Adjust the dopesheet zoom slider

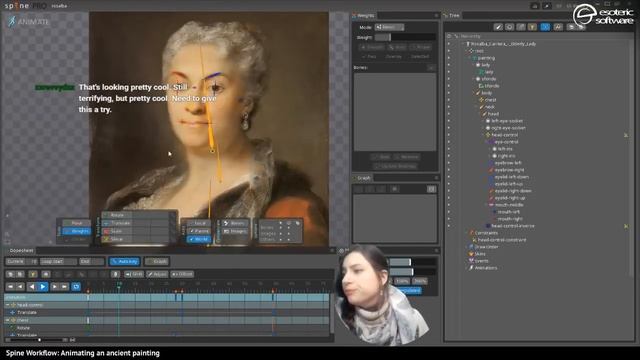point(39,340)
